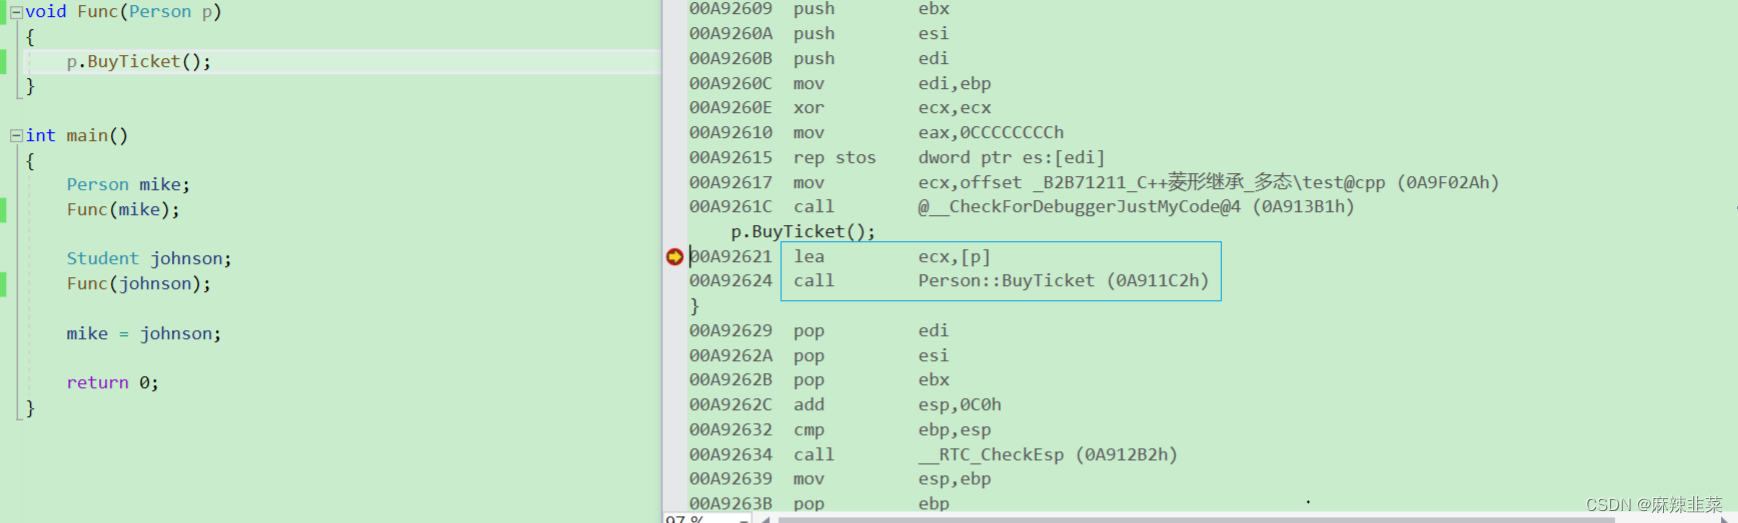Click the Person type in Func signature

point(160,12)
